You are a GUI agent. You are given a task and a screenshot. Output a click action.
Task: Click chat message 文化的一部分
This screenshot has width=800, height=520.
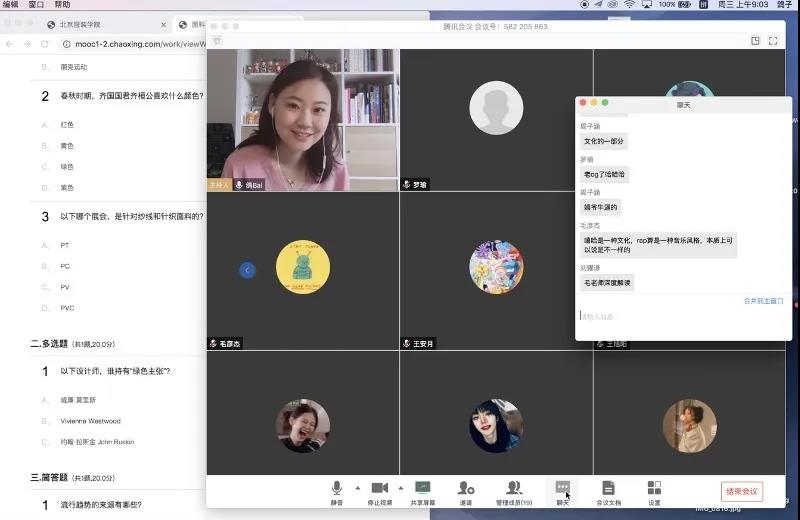tap(604, 141)
